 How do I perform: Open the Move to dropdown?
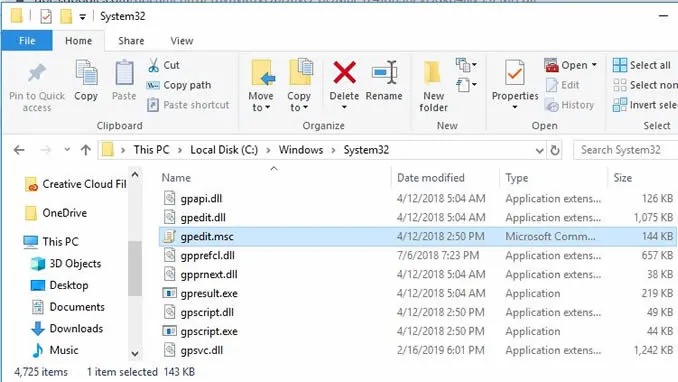(261, 101)
